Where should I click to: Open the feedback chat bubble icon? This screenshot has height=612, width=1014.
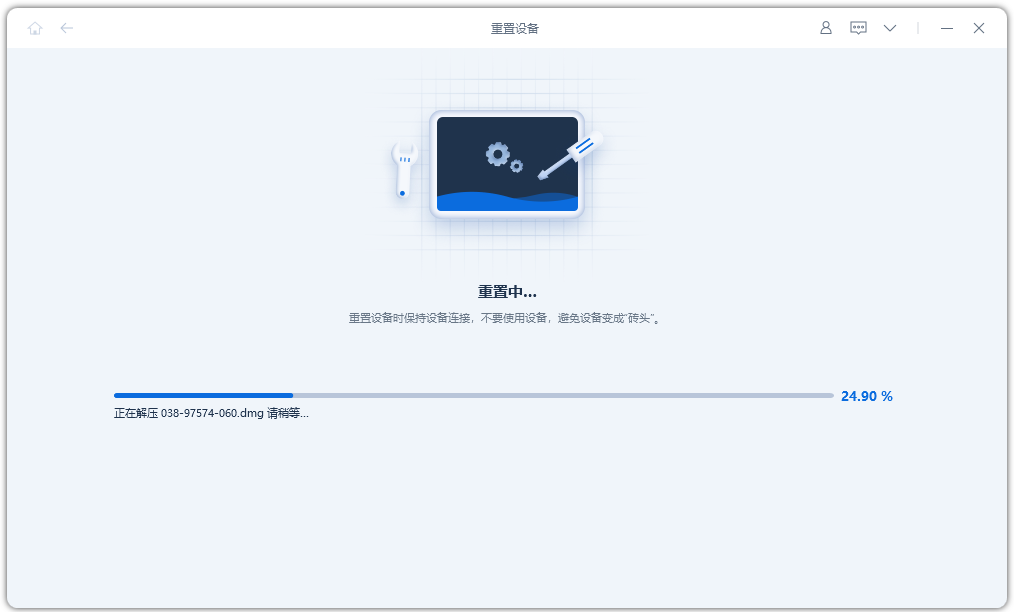coord(858,28)
